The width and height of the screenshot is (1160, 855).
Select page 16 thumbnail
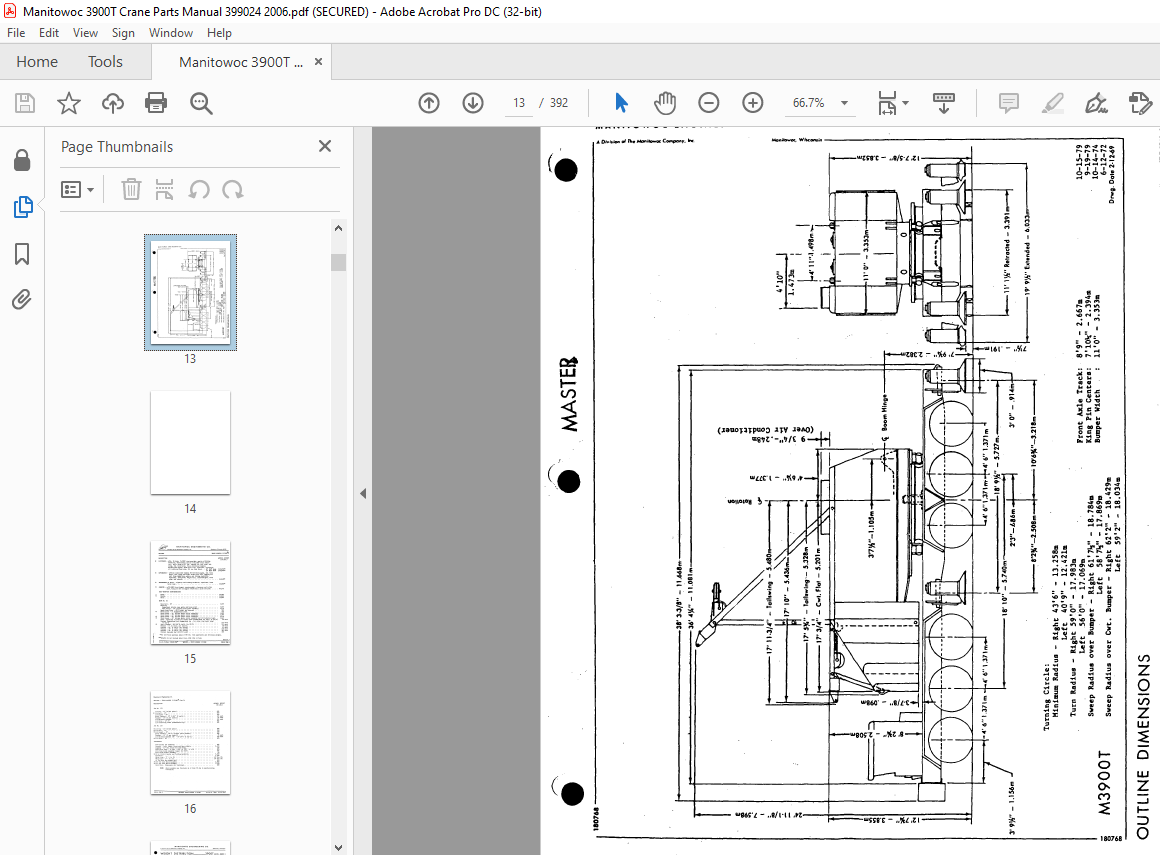[x=190, y=743]
